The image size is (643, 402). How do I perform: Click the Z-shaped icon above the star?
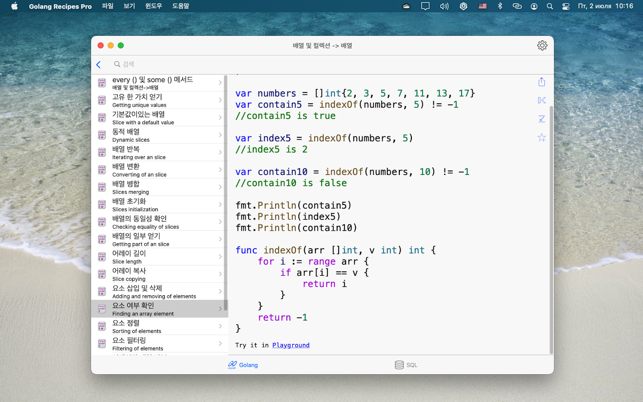click(542, 119)
